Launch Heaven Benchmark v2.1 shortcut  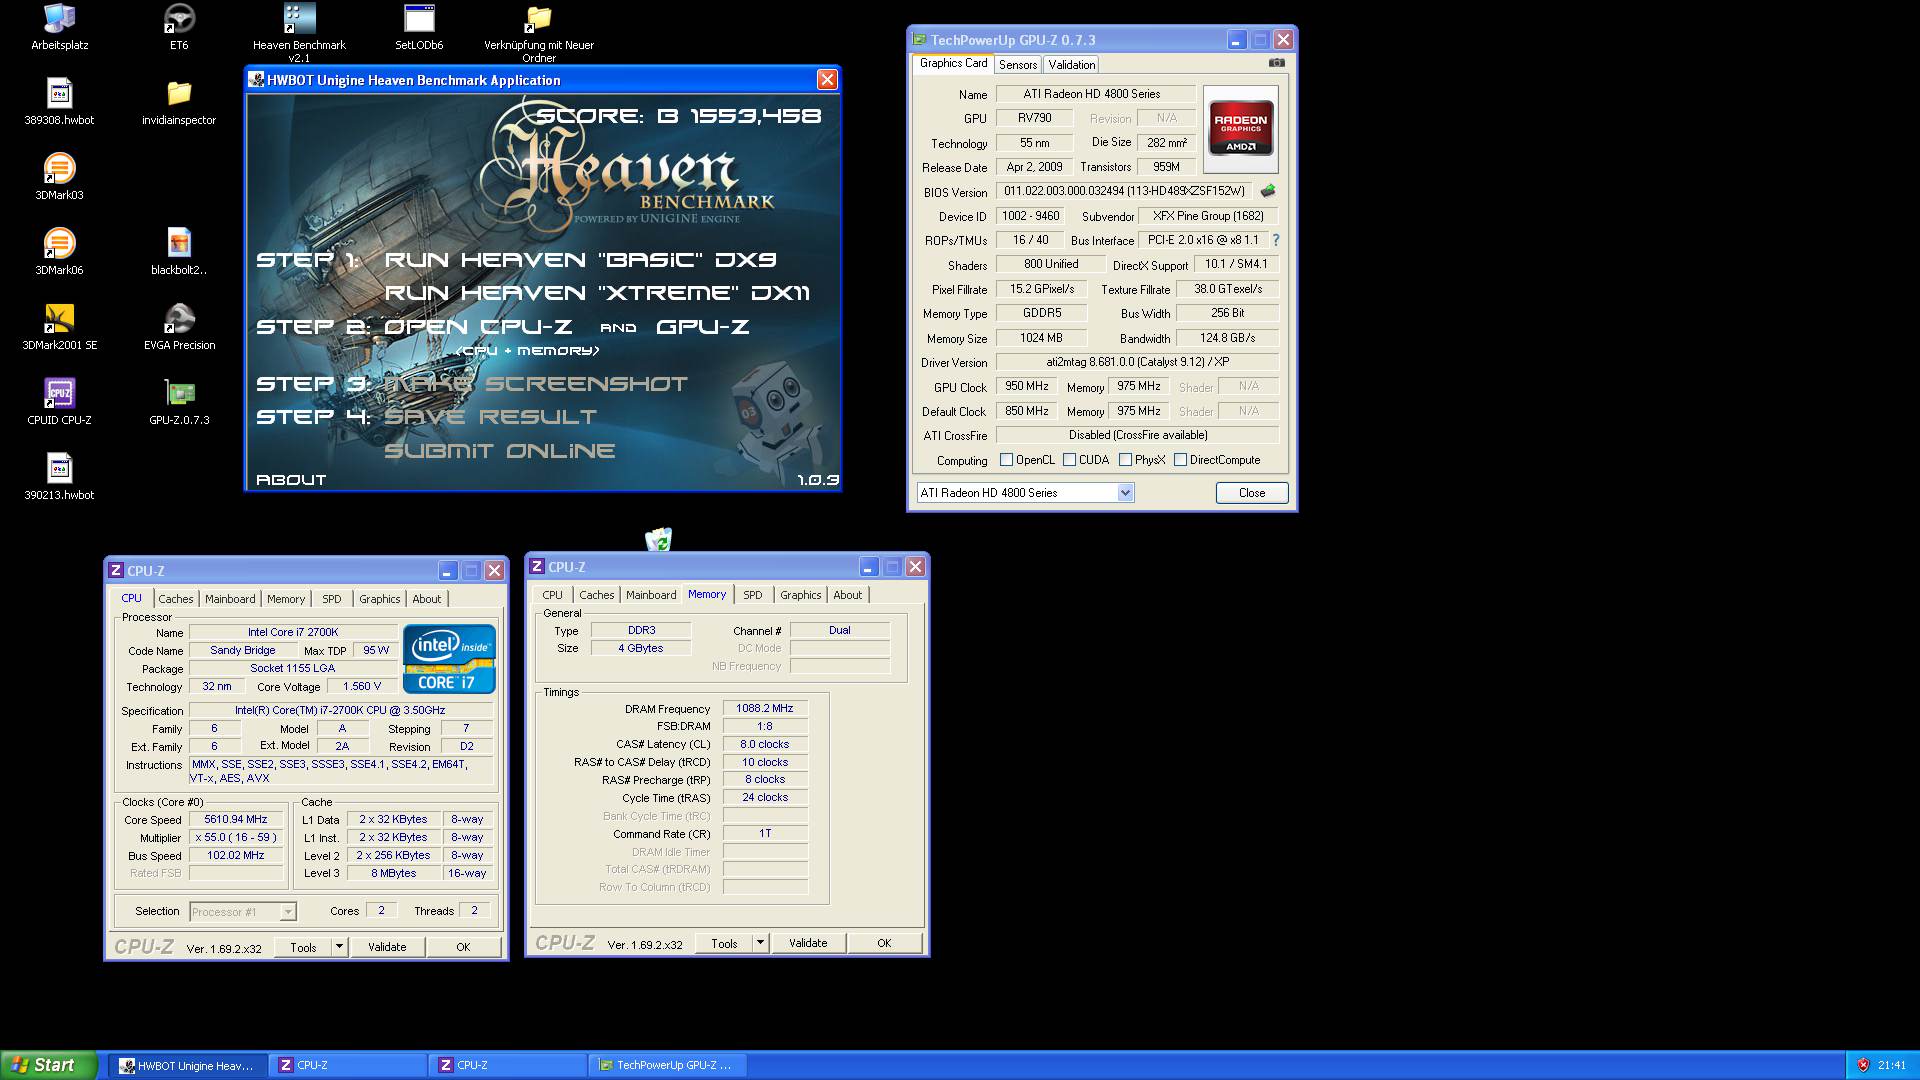coord(299,32)
